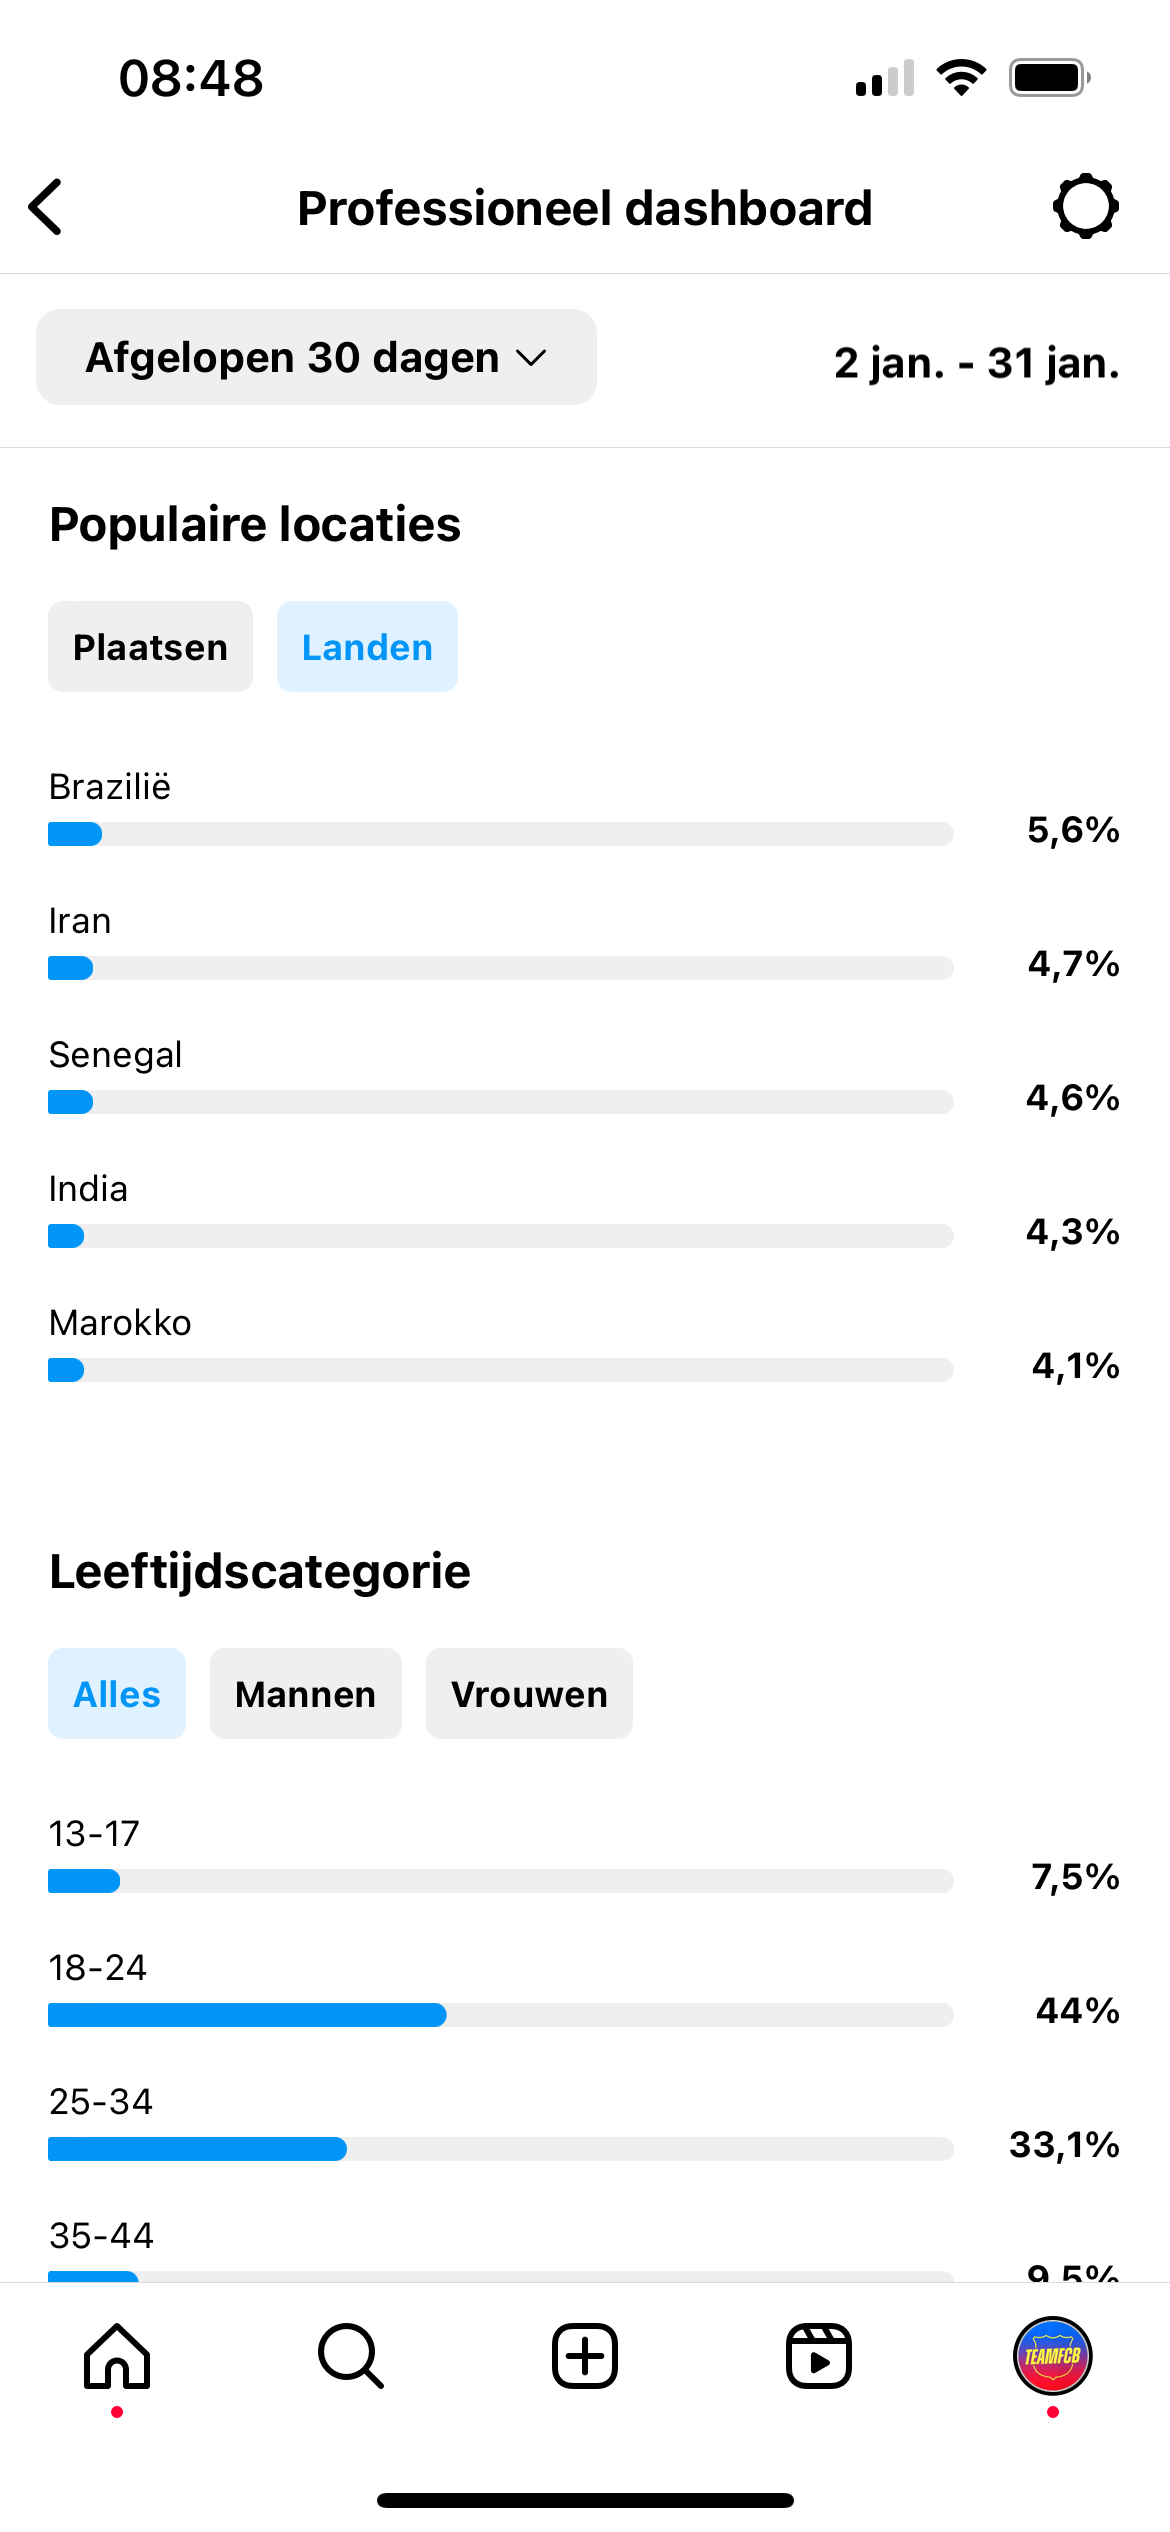Tap the 18-24 age group bar
The width and height of the screenshot is (1170, 2532).
[x=501, y=2015]
